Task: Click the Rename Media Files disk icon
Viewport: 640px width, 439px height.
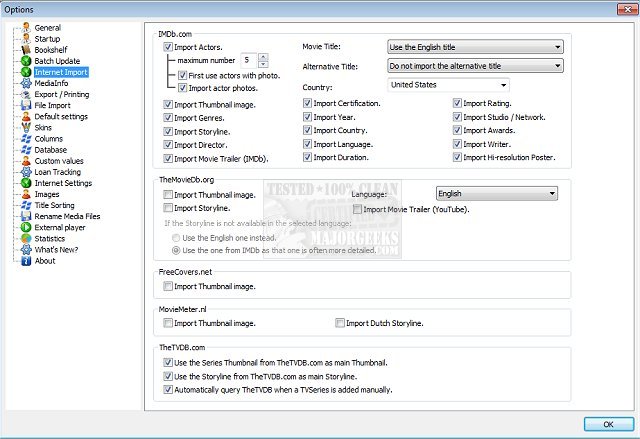Action: [x=26, y=216]
